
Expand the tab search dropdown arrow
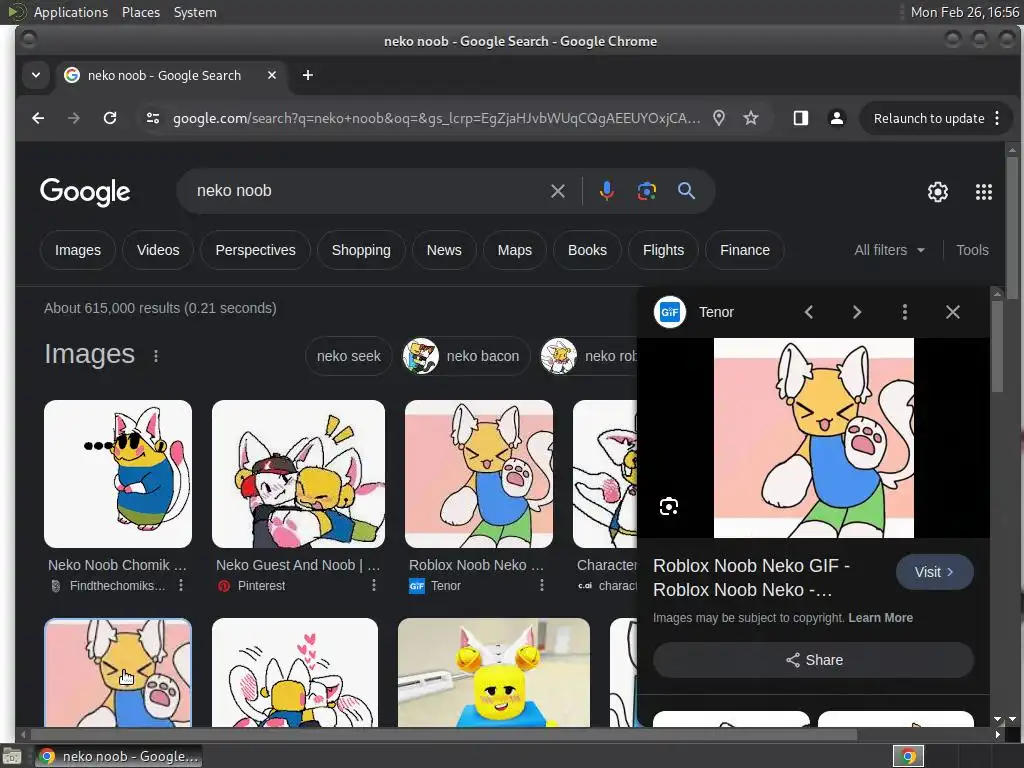36,75
